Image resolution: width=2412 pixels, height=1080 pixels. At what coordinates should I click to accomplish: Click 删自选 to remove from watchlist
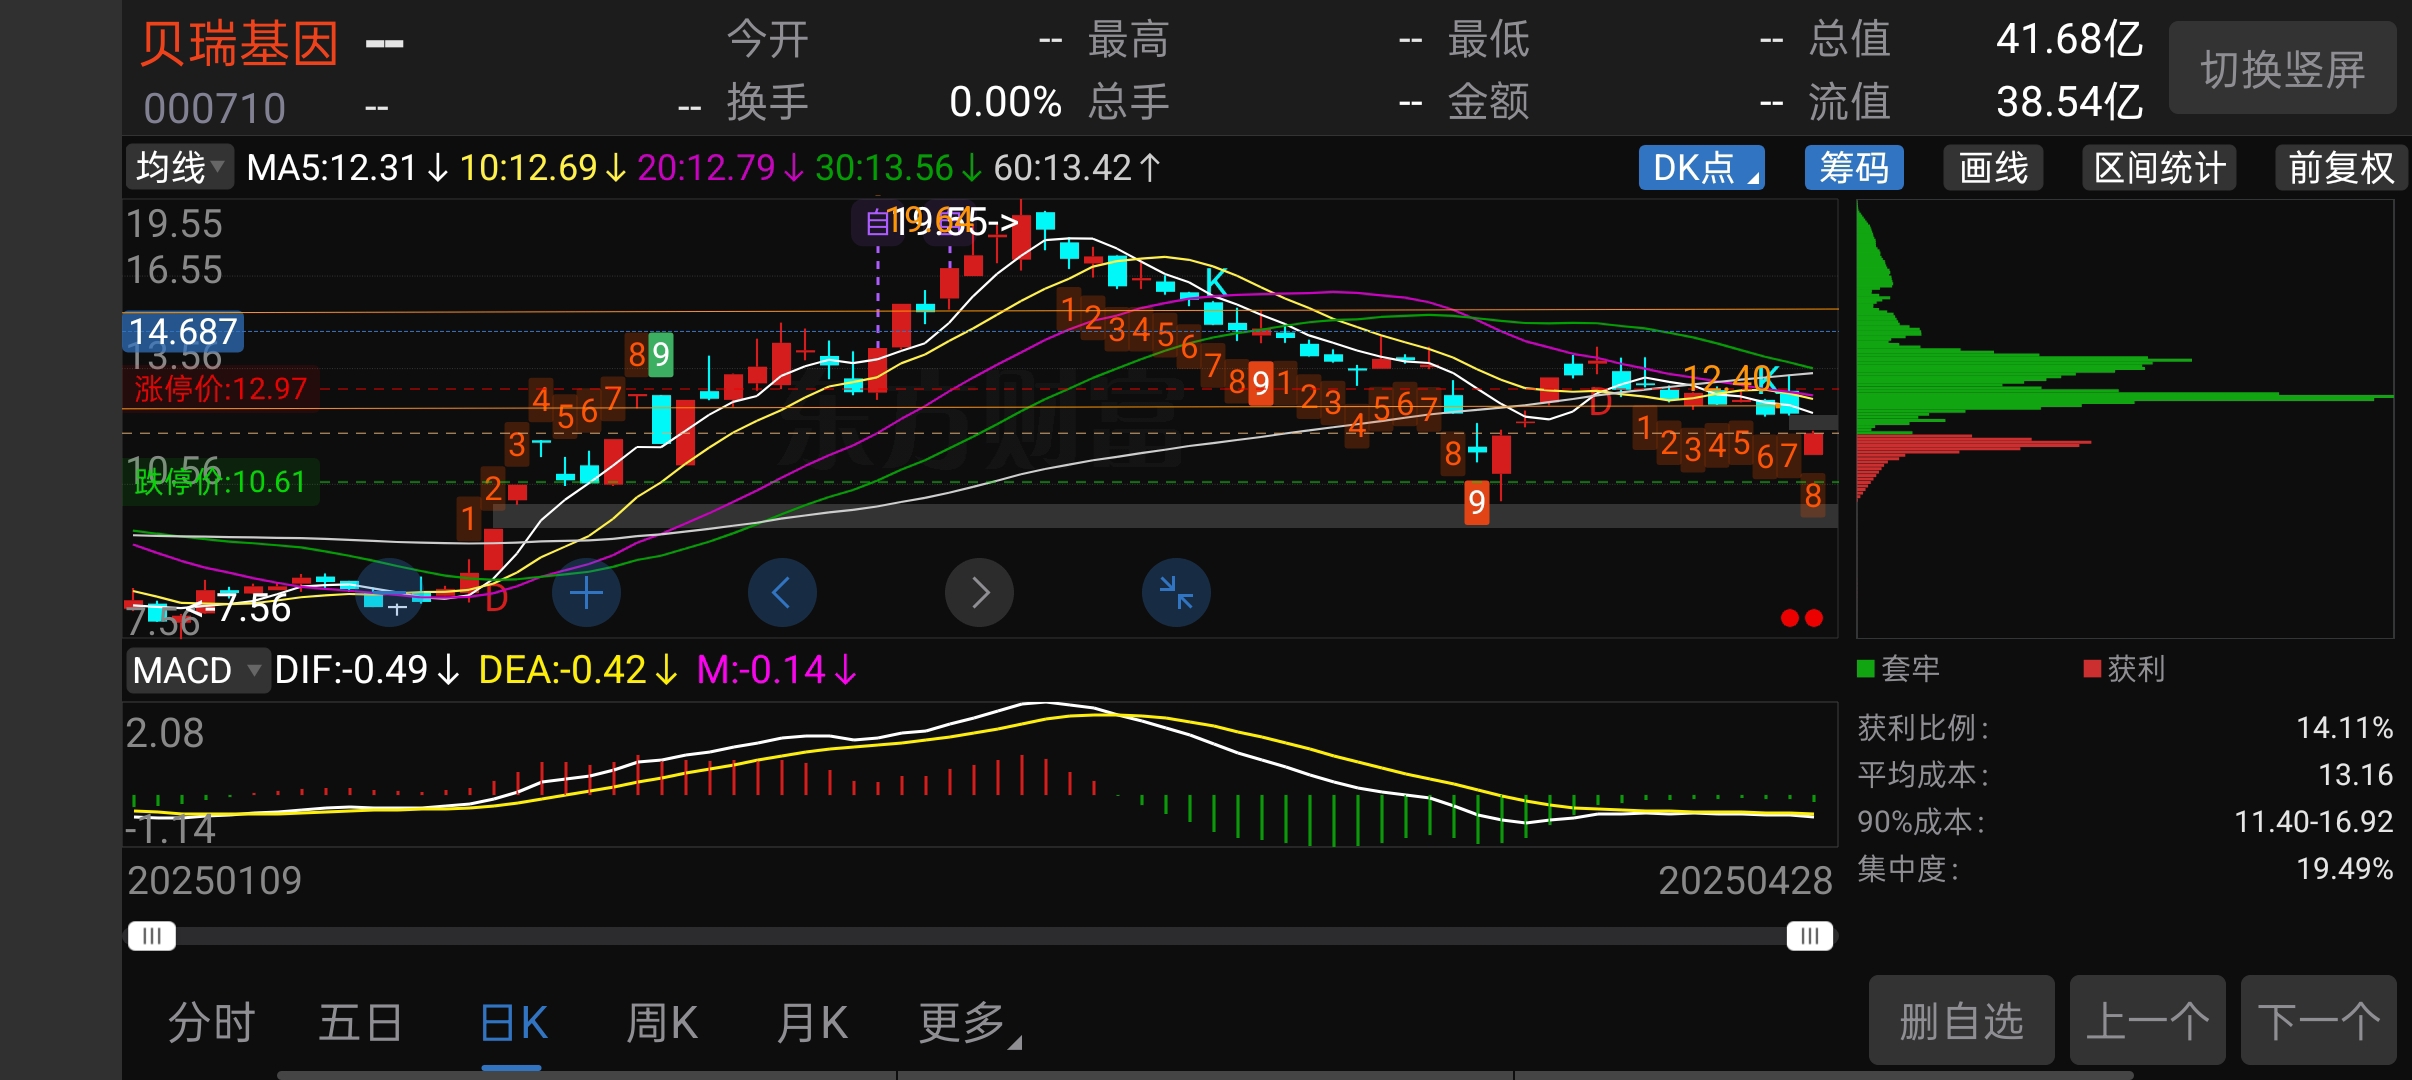coord(1961,1020)
